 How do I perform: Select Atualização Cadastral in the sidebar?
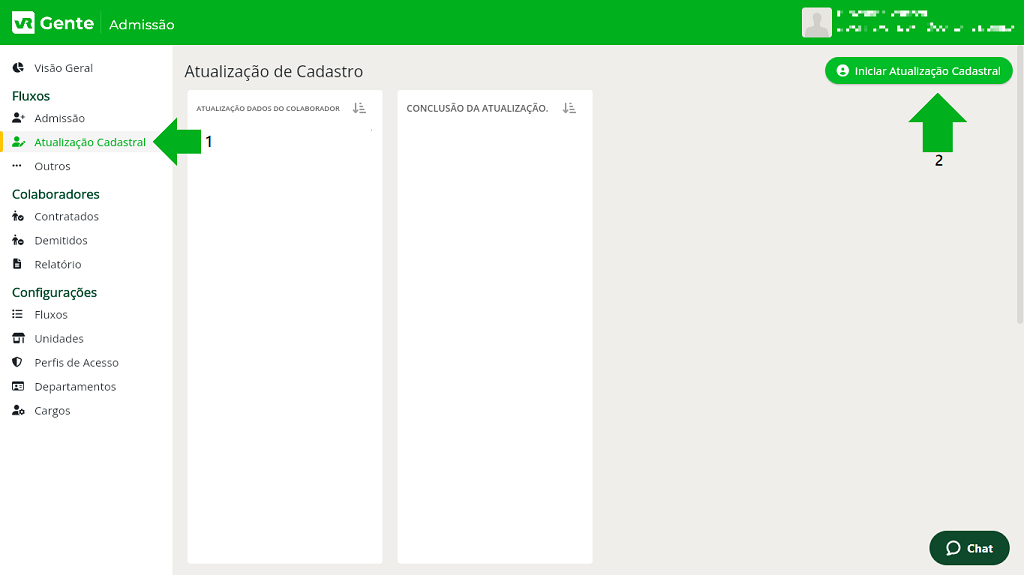[x=90, y=142]
